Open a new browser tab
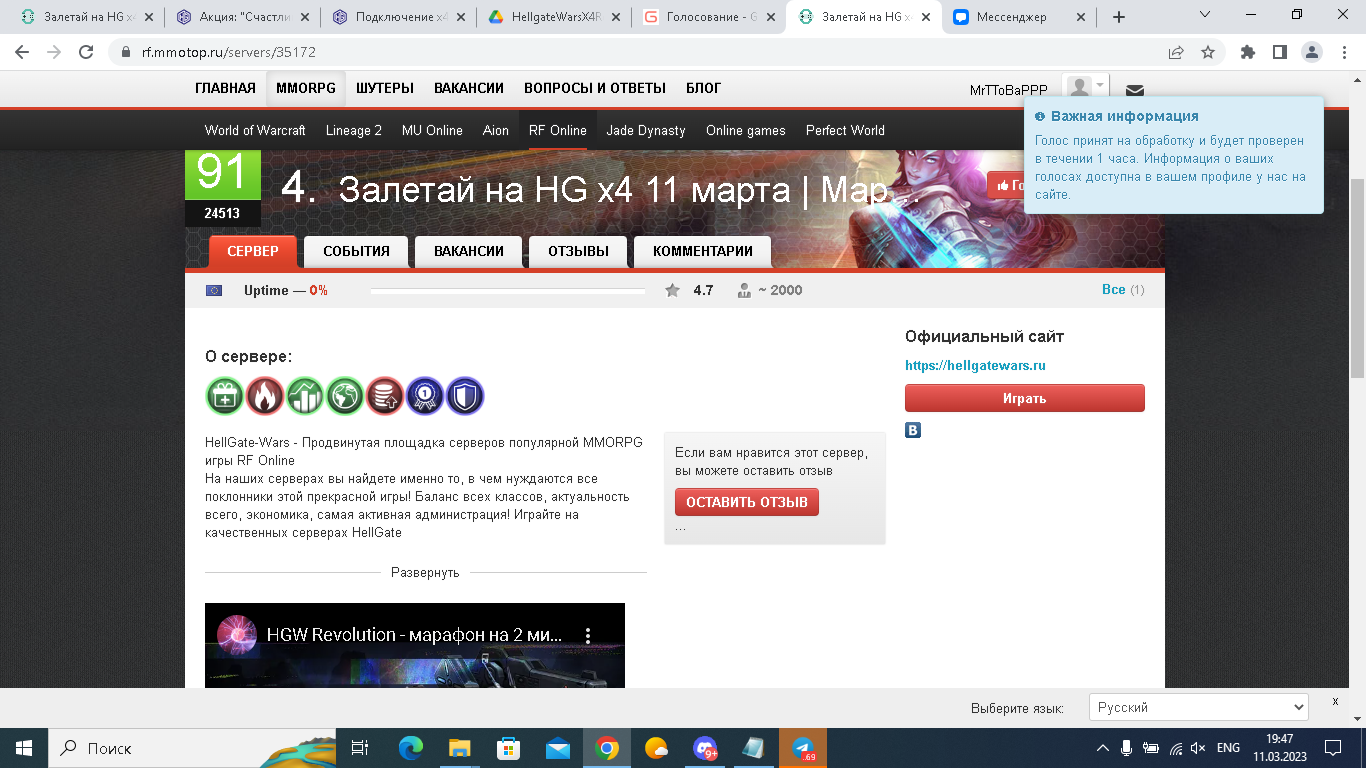Screen dimensions: 1366x768 [1119, 17]
